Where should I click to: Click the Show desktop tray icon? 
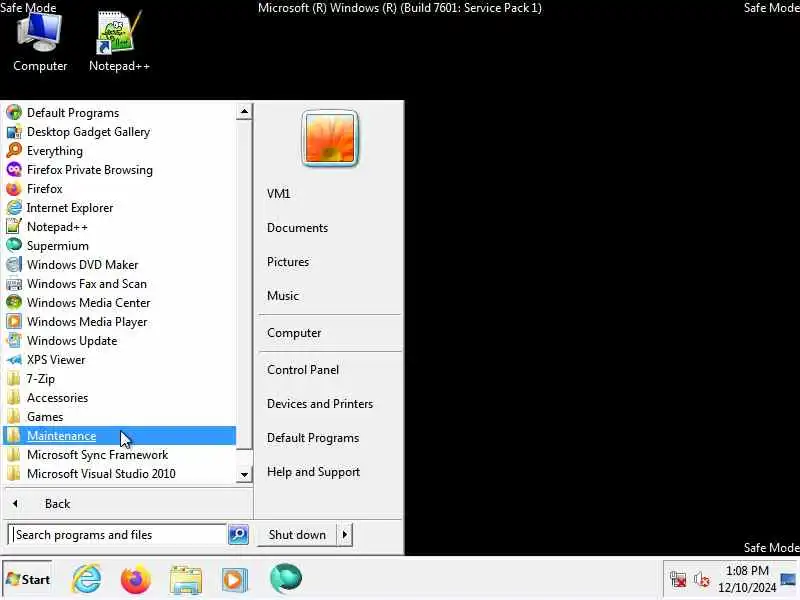[789, 579]
